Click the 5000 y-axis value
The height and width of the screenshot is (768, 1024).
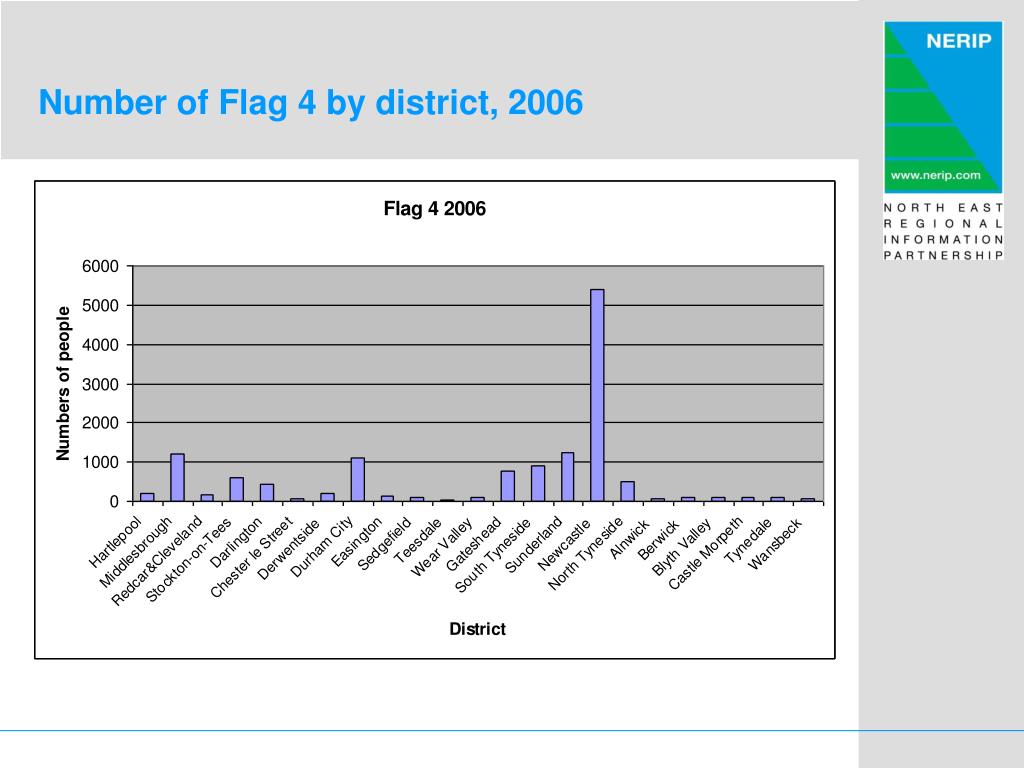pyautogui.click(x=101, y=306)
